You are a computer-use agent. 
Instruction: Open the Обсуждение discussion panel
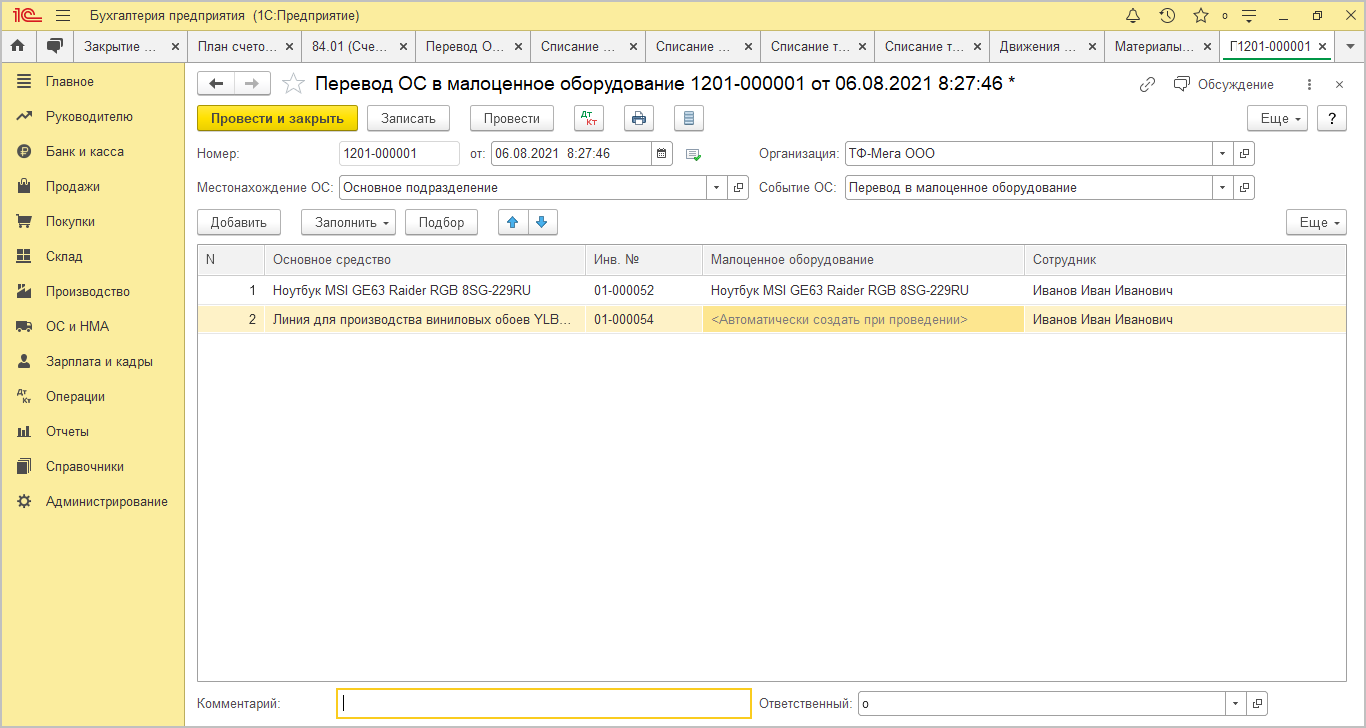1223,85
